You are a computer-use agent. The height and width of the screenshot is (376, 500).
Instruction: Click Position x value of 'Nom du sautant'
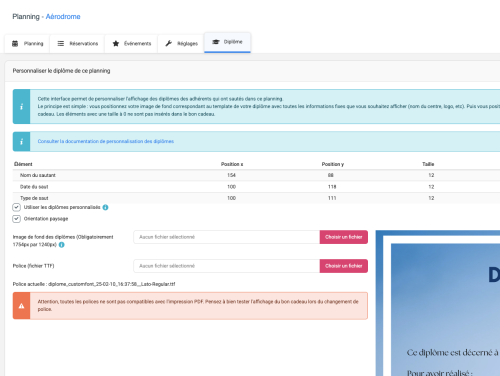[x=231, y=175]
